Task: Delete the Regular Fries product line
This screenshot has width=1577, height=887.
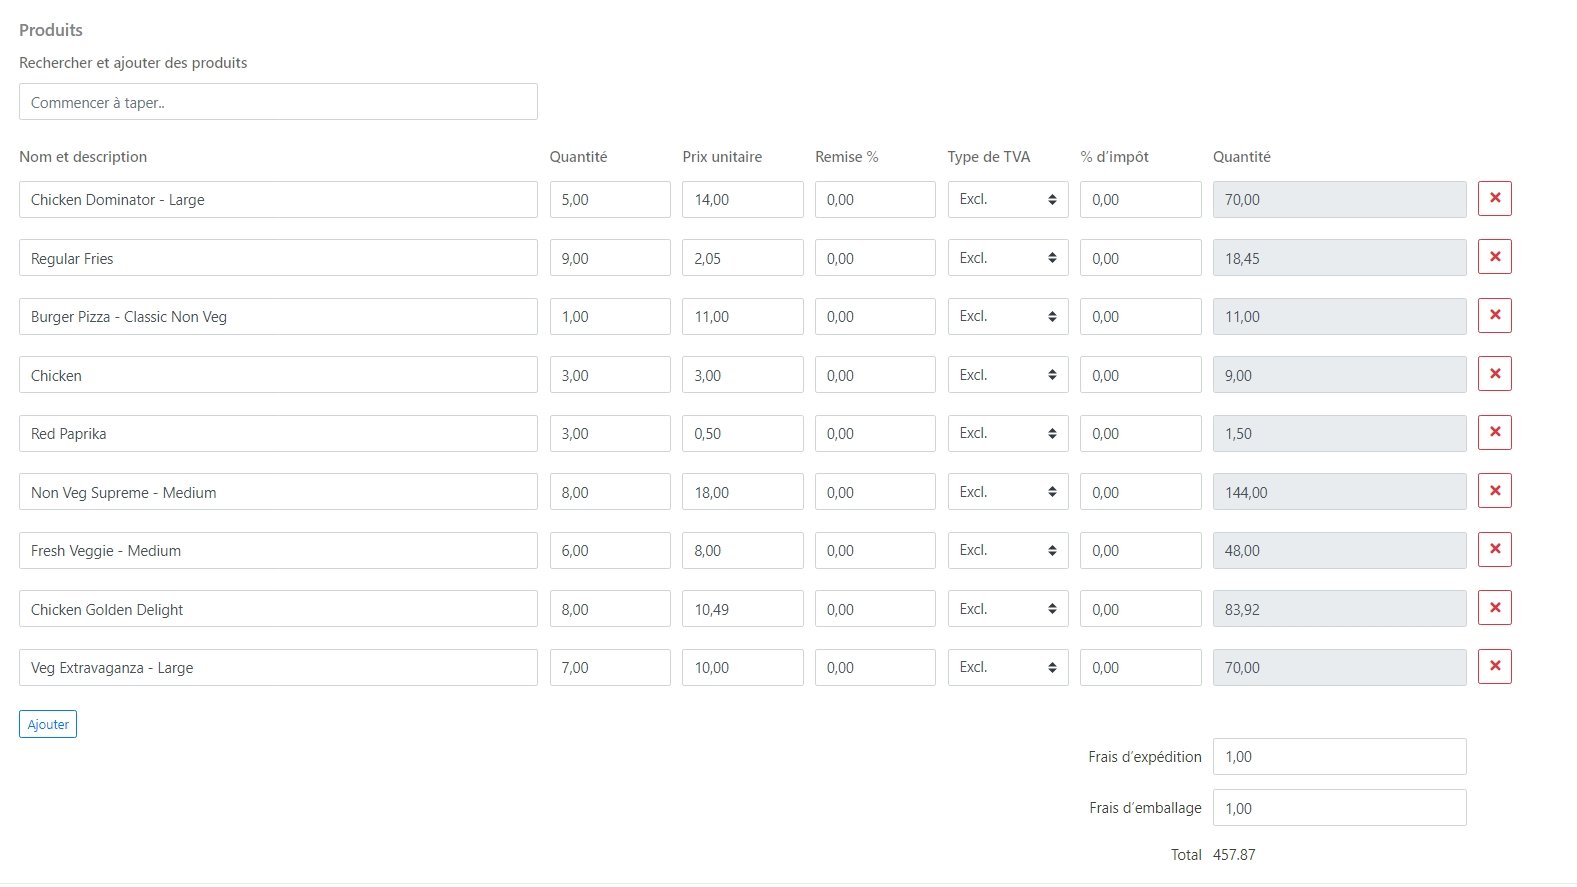Action: (1494, 257)
